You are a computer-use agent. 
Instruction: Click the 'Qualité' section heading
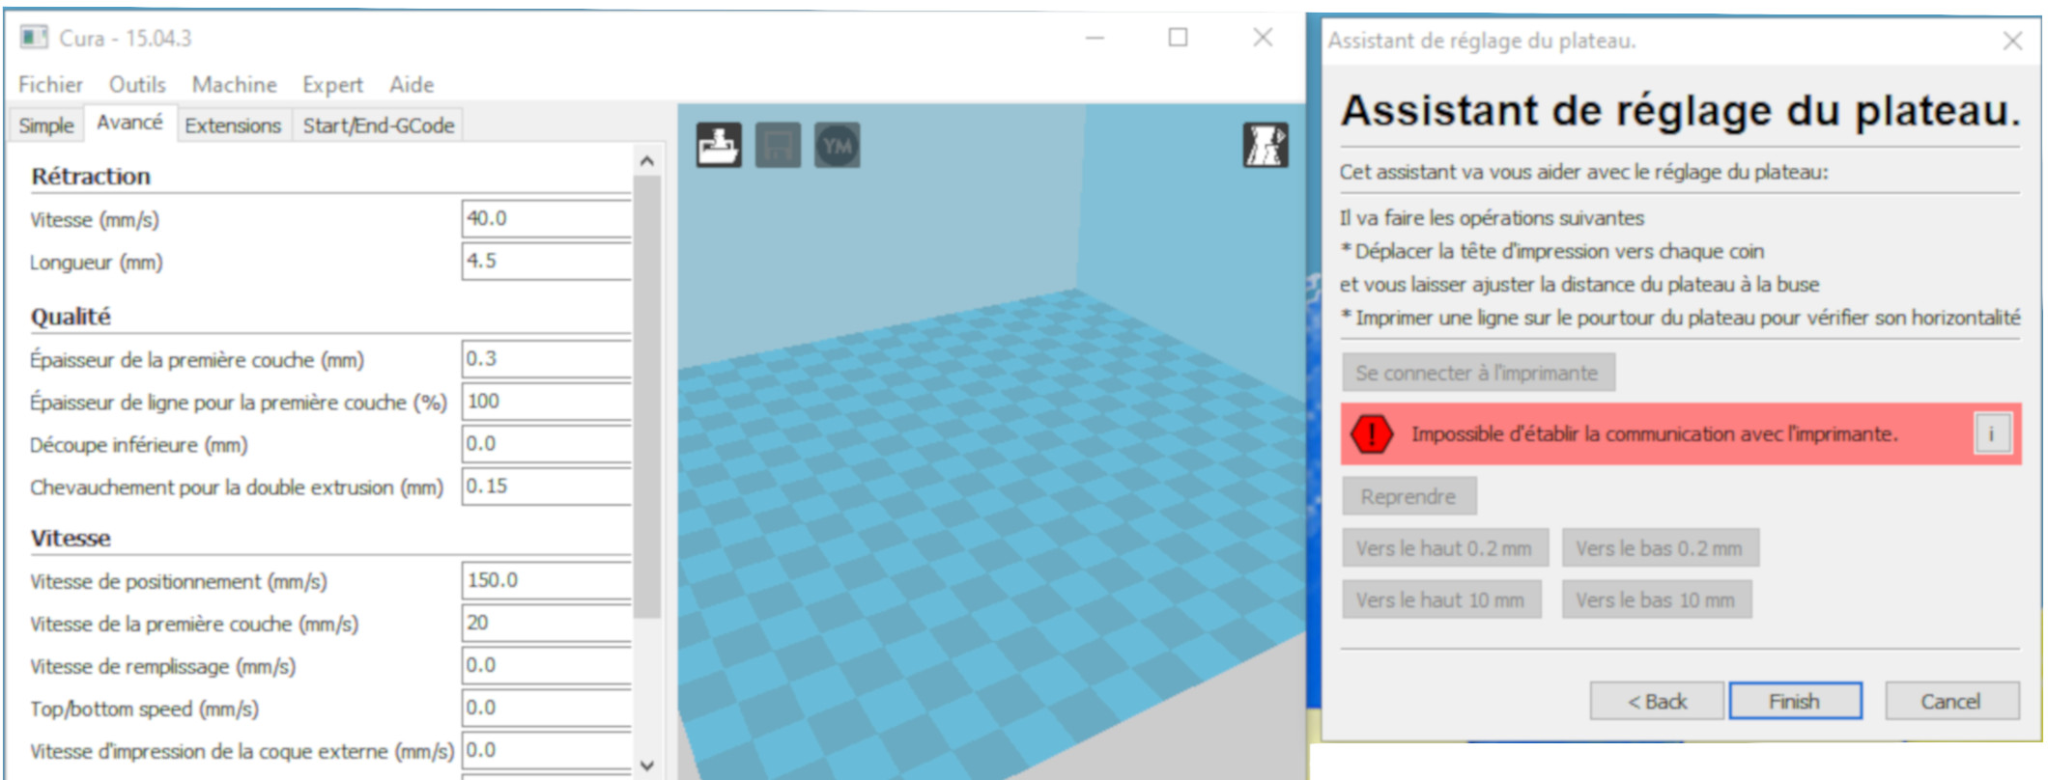[x=70, y=317]
